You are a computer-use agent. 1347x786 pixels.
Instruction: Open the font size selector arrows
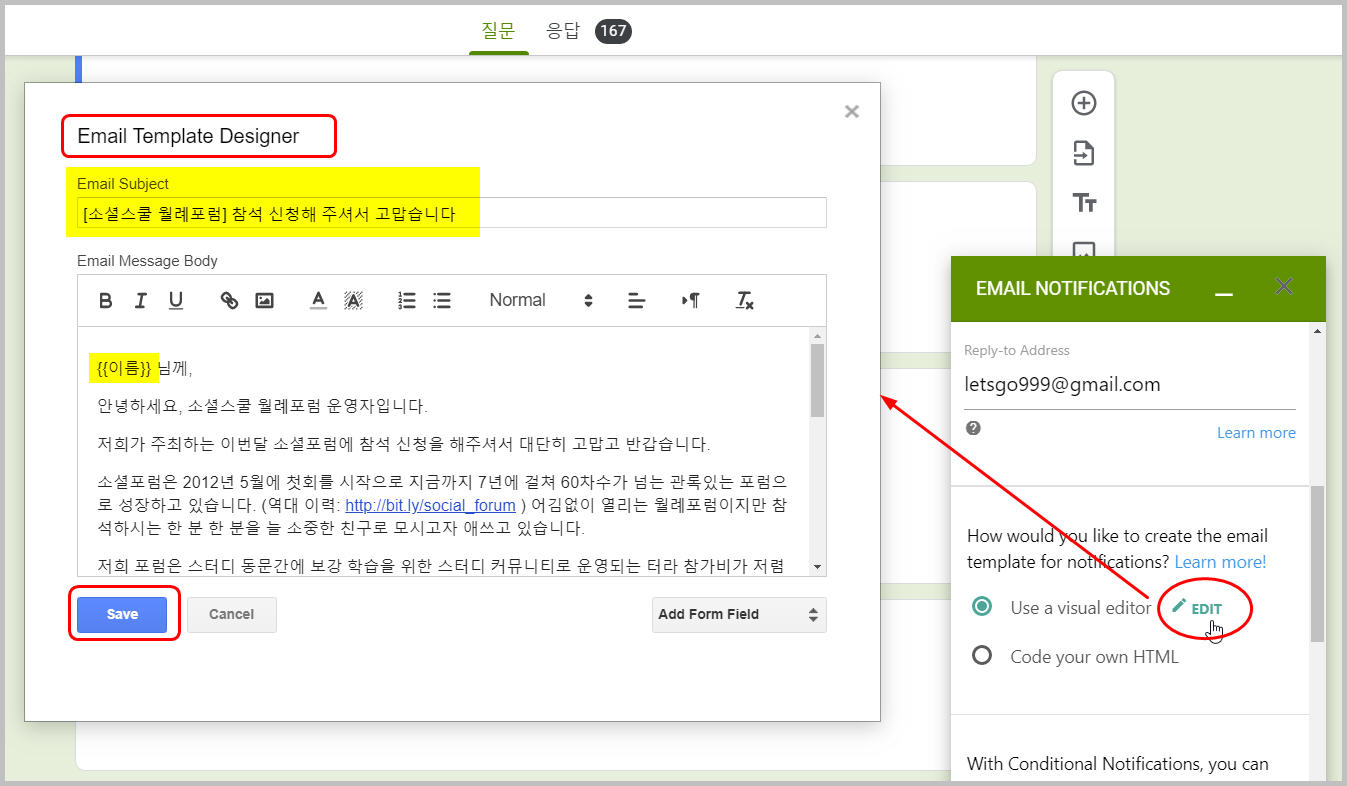tap(588, 300)
